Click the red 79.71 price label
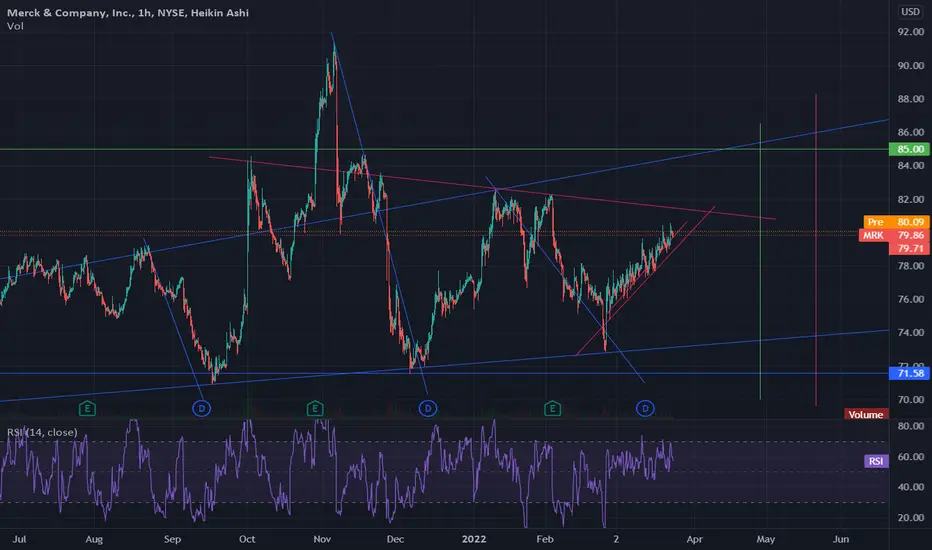Screen dimensions: 932x550 coord(909,249)
